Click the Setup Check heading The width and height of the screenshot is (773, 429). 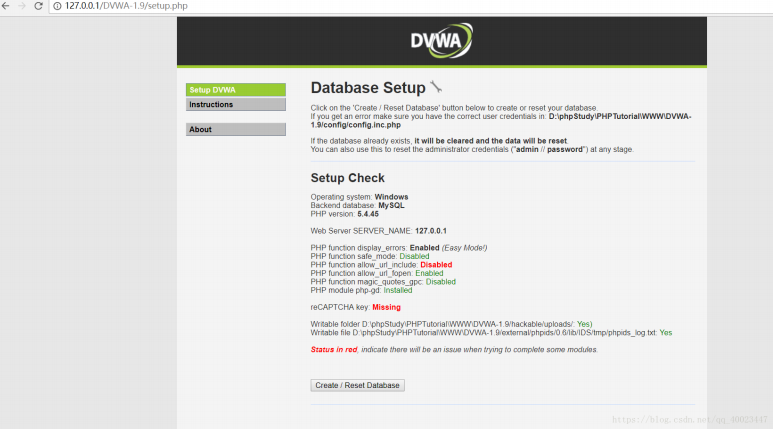point(348,178)
